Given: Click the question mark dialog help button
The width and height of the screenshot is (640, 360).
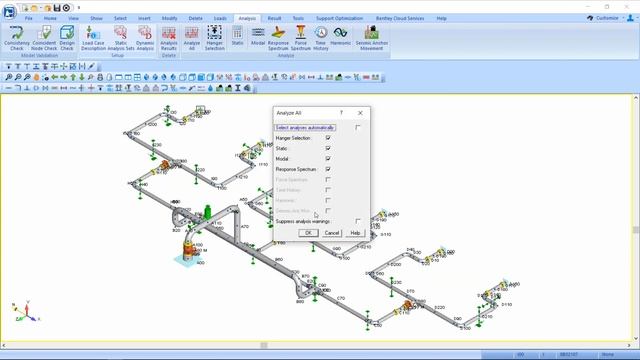Looking at the screenshot, I should point(342,113).
